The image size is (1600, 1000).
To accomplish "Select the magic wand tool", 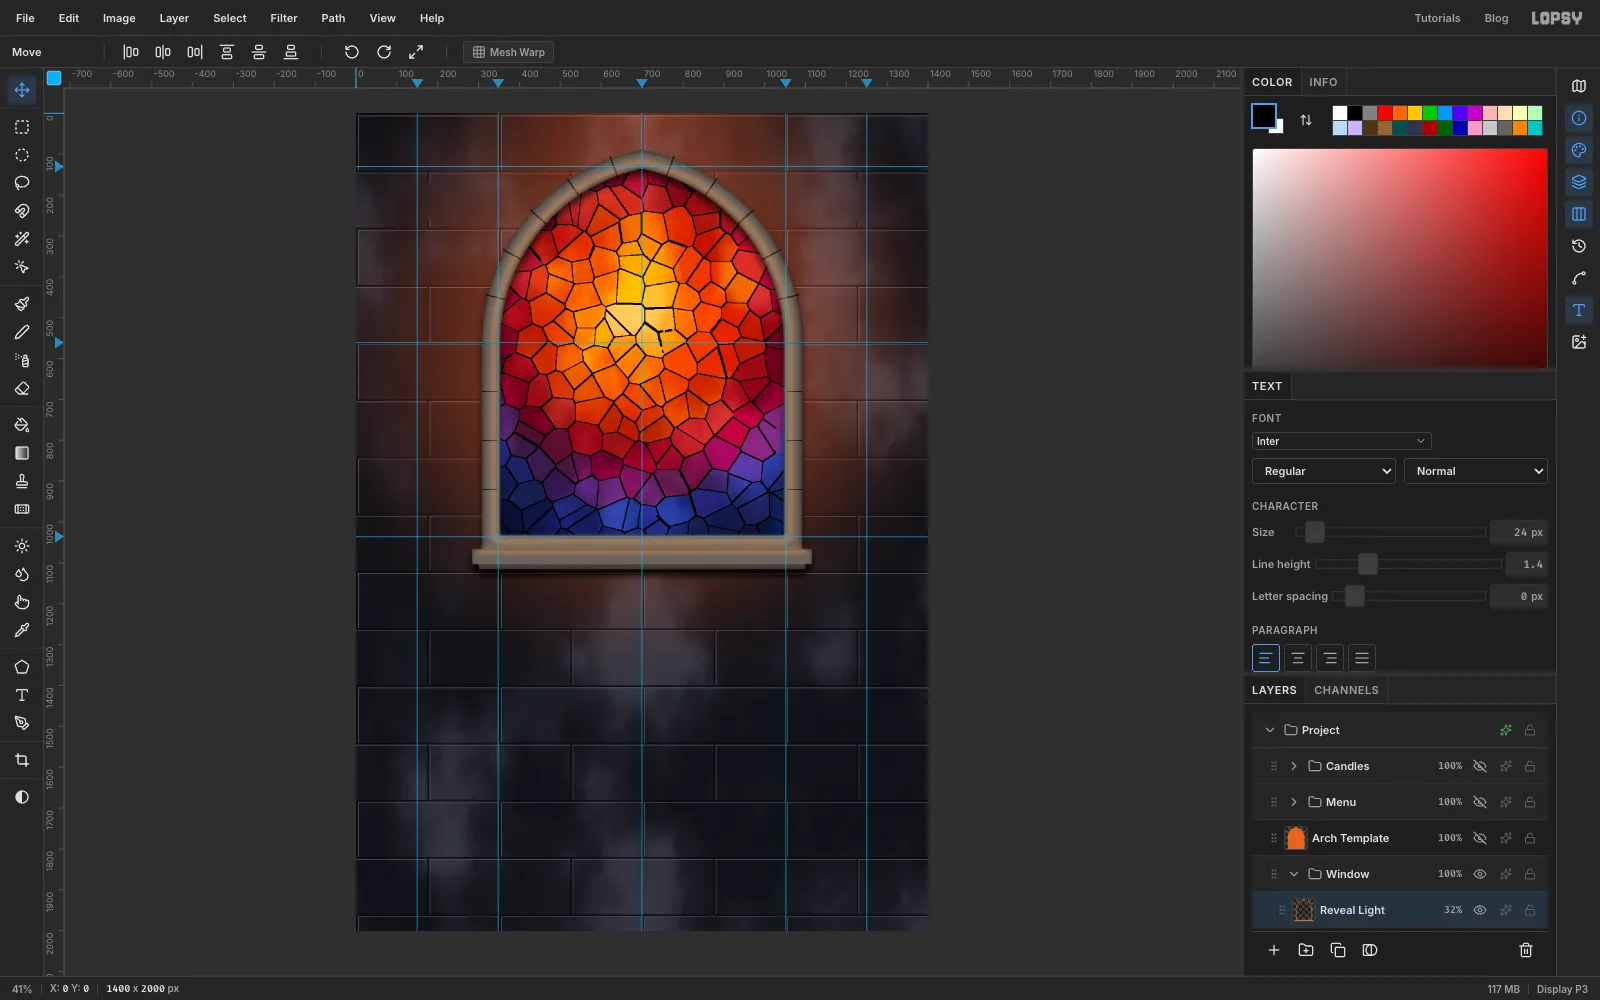I will [21, 239].
